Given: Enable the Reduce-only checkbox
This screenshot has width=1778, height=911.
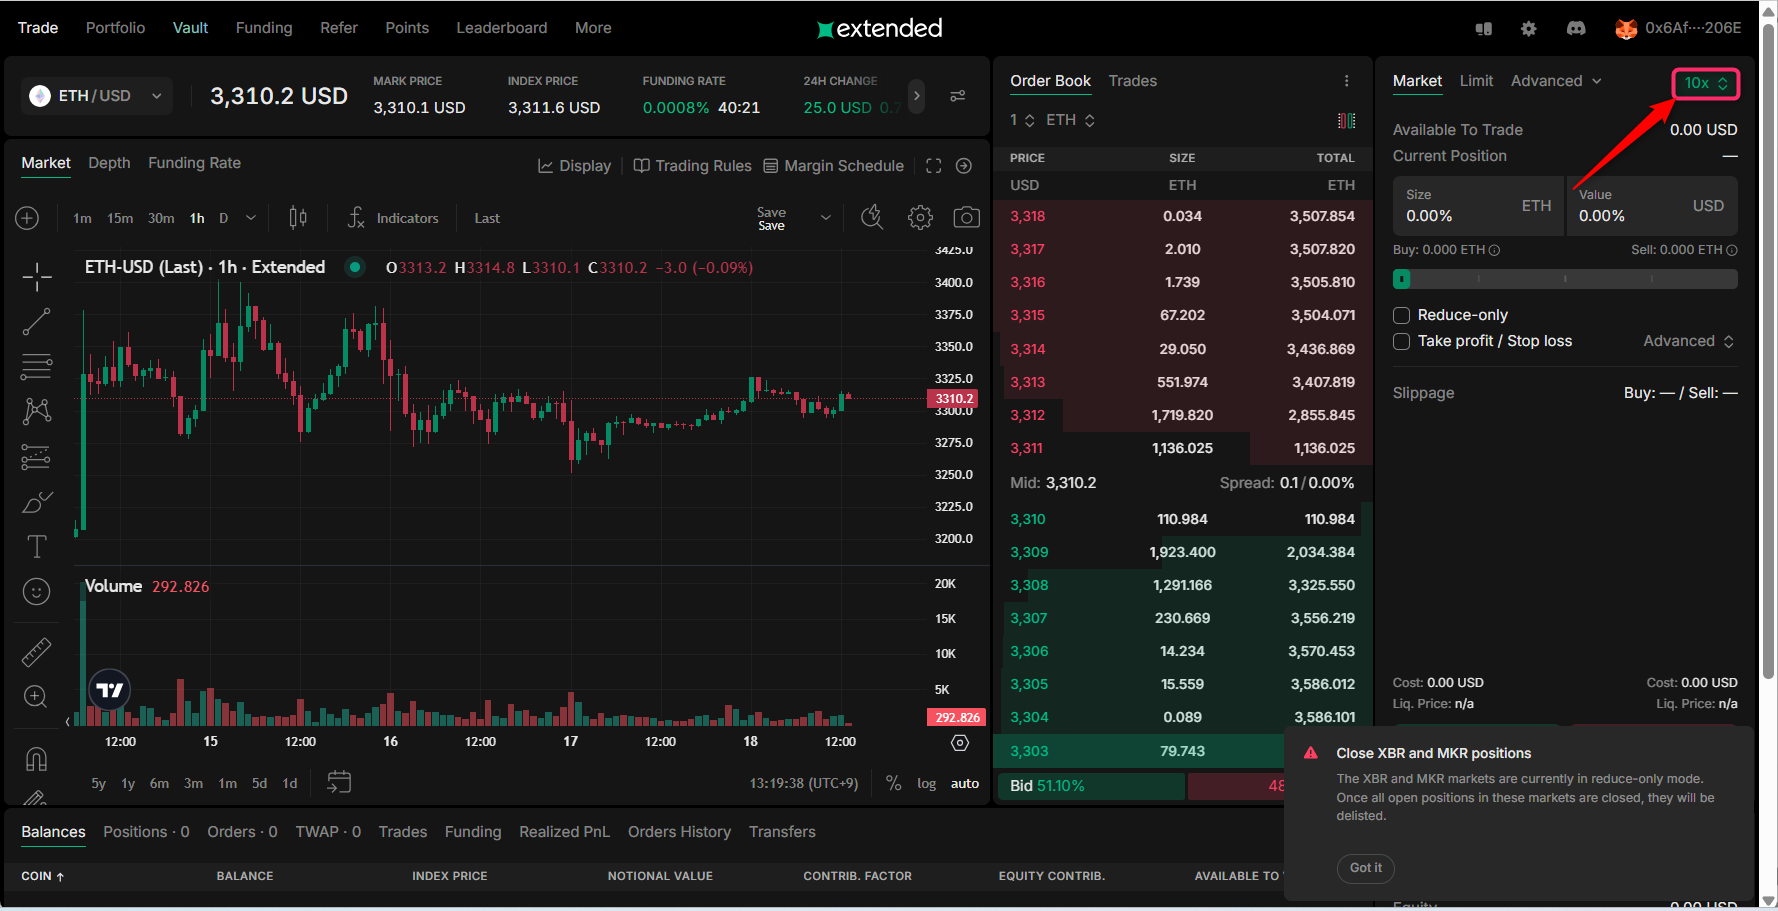Looking at the screenshot, I should pyautogui.click(x=1402, y=315).
